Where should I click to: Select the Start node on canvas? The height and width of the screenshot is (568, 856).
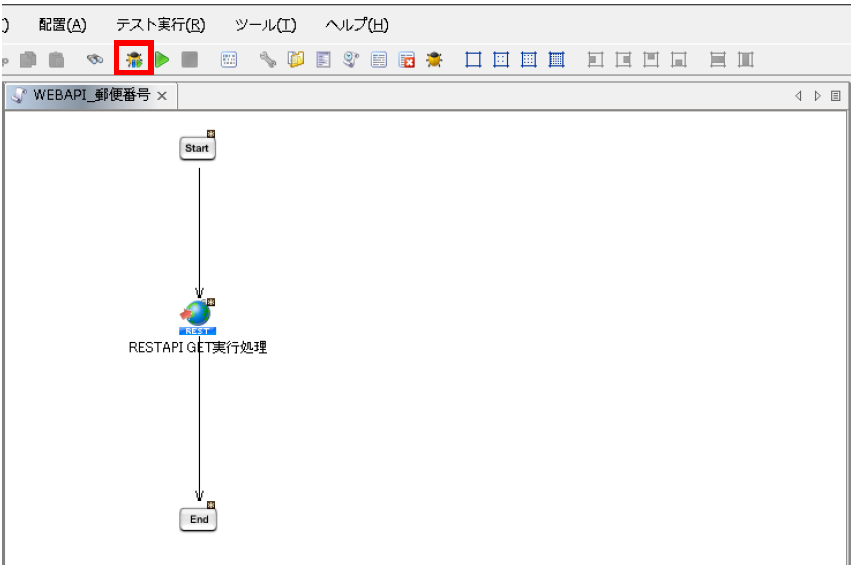coord(197,148)
